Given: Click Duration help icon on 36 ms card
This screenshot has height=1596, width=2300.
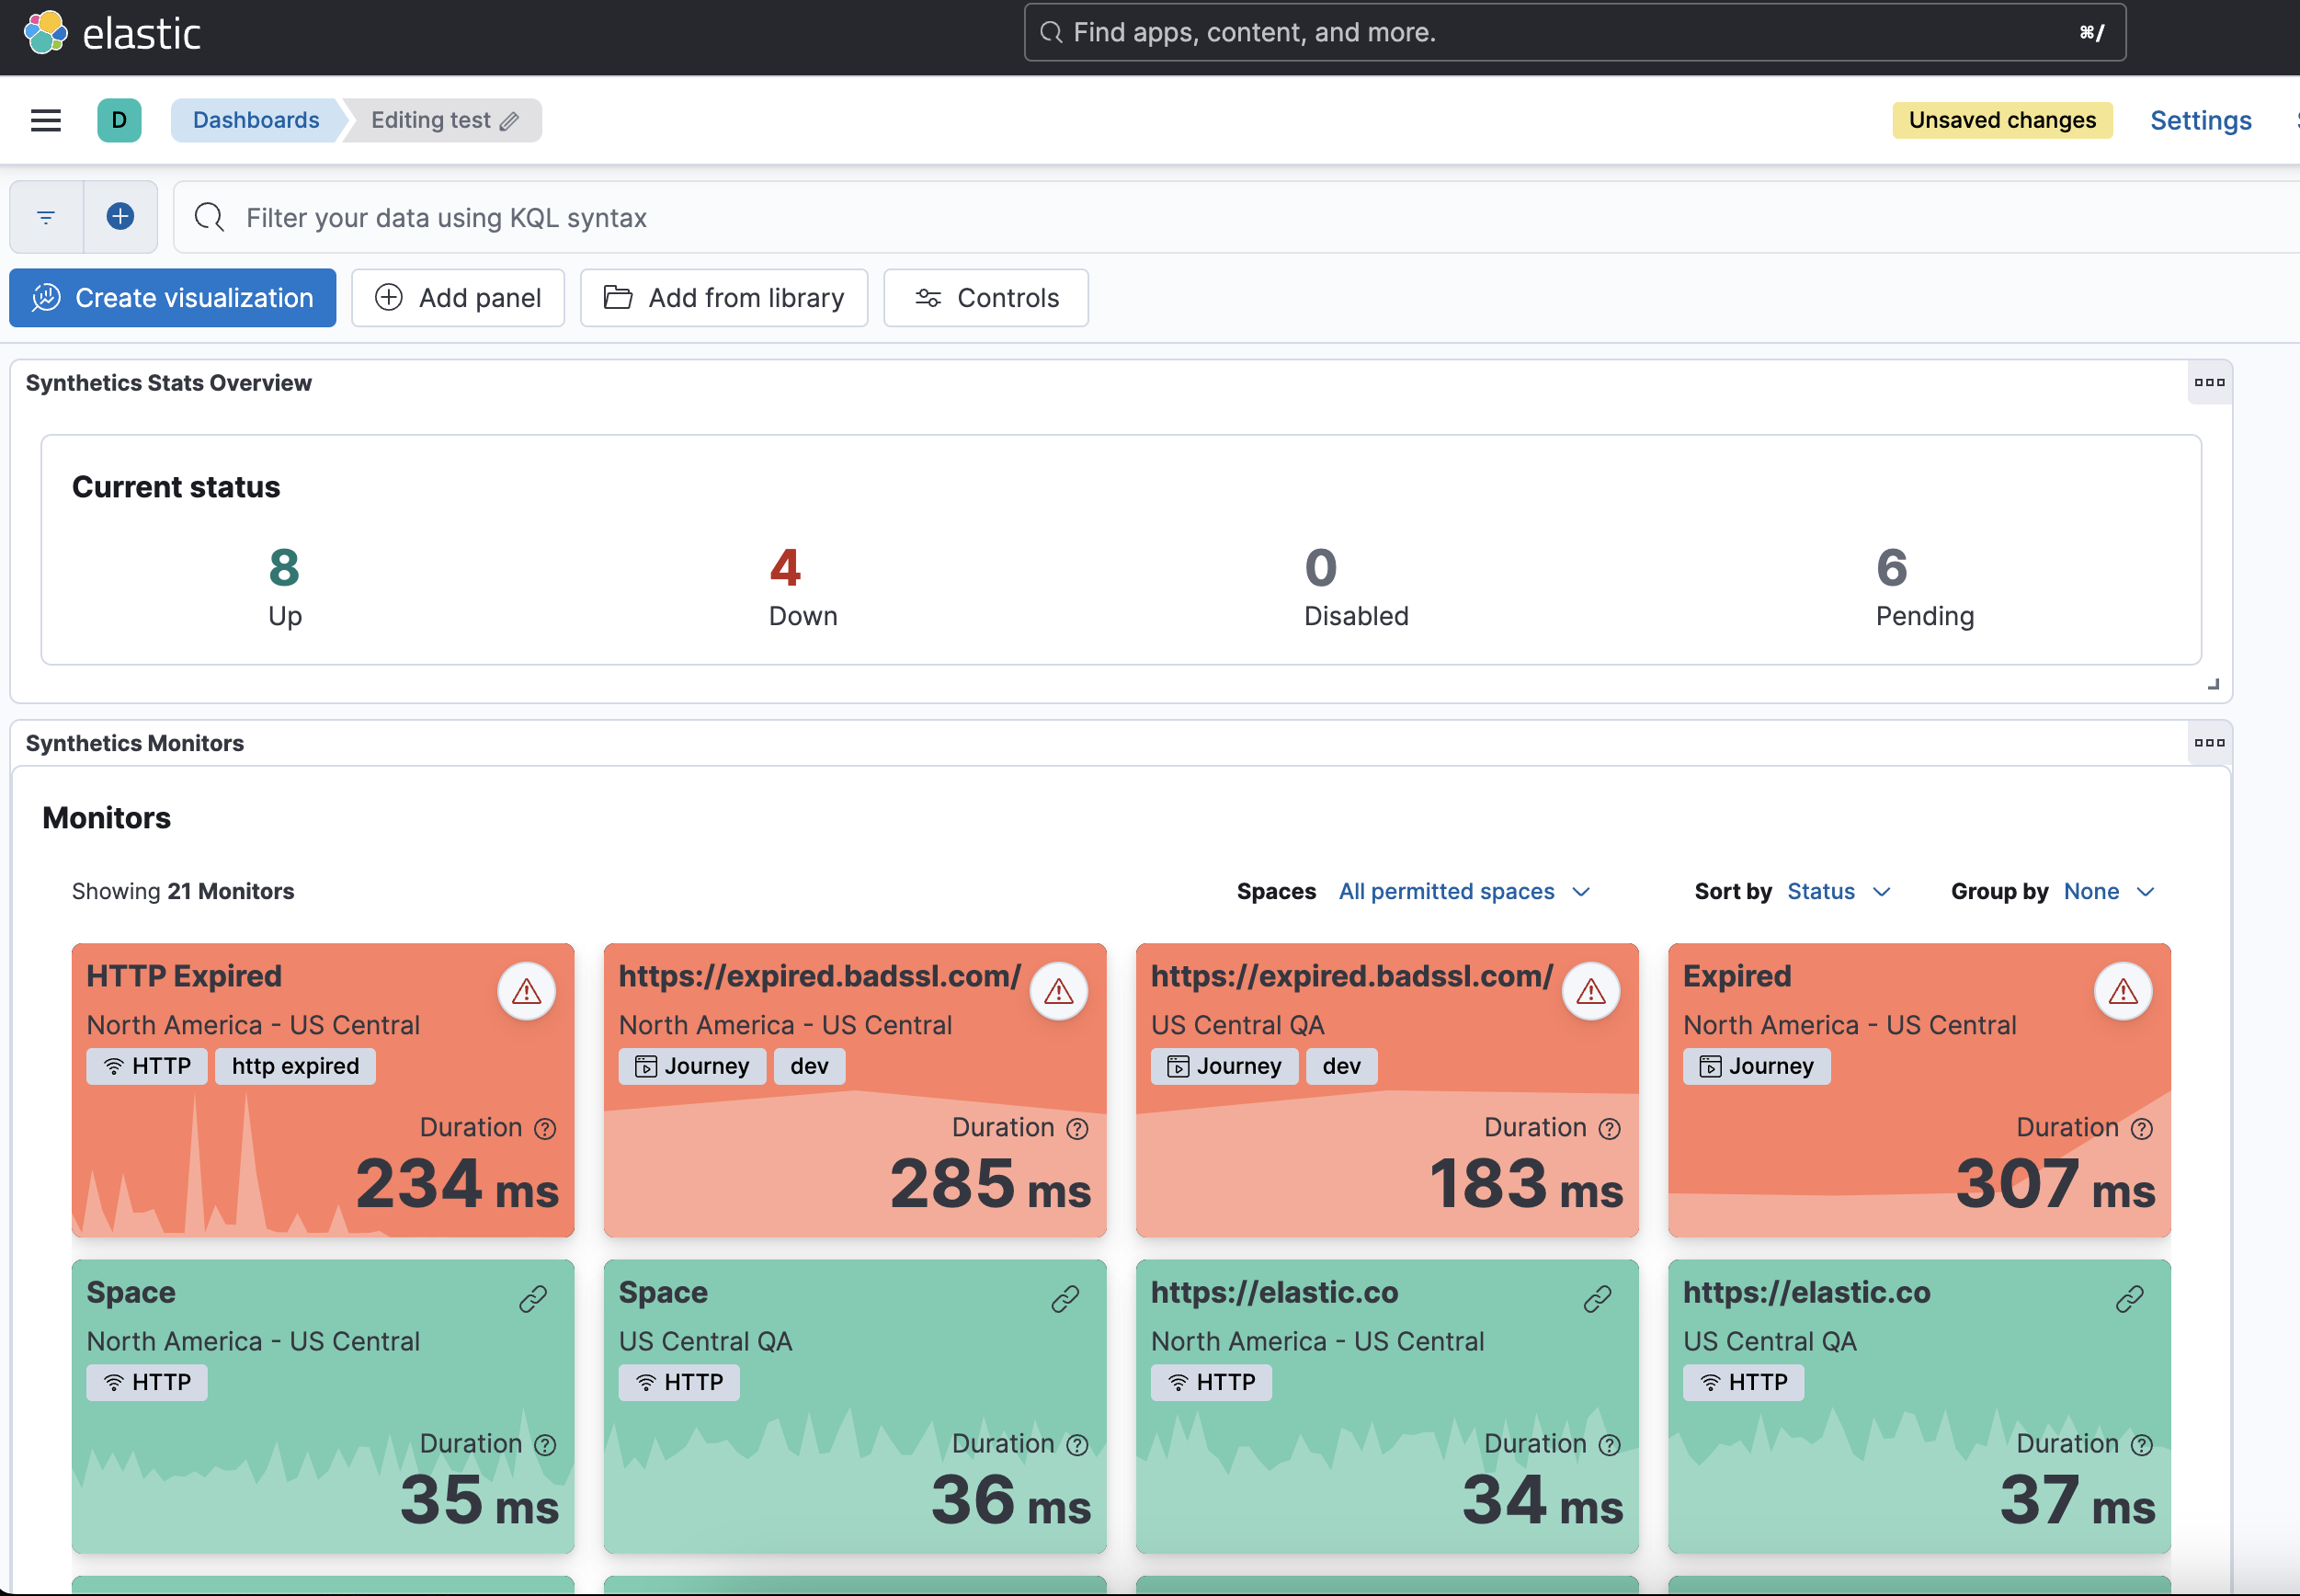Looking at the screenshot, I should tap(1077, 1445).
